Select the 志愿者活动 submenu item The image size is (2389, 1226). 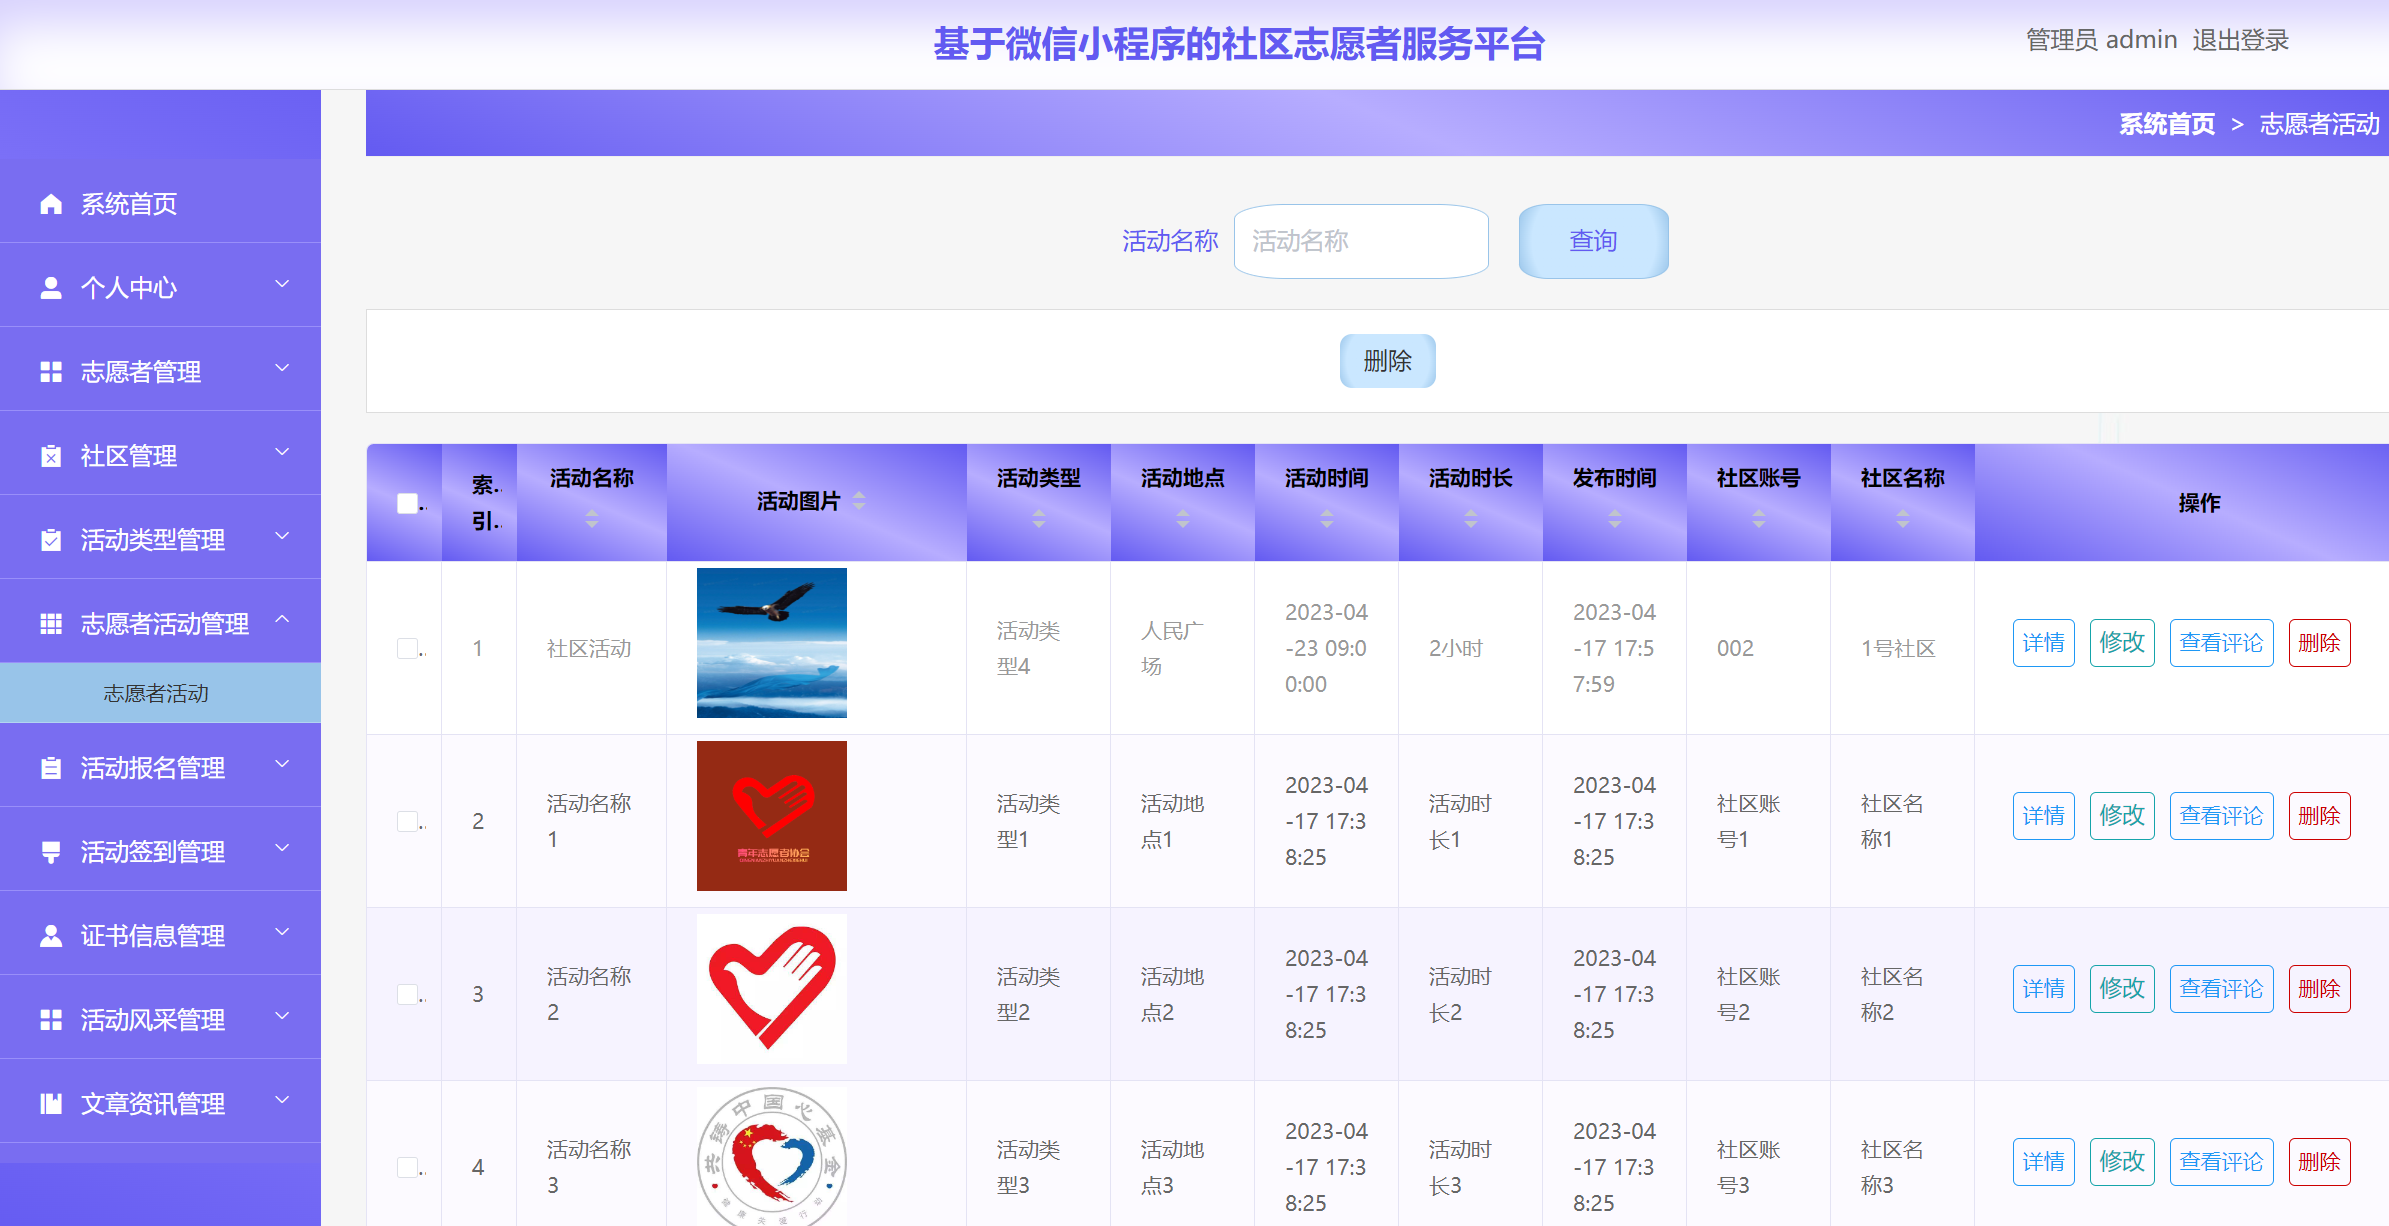tap(157, 693)
